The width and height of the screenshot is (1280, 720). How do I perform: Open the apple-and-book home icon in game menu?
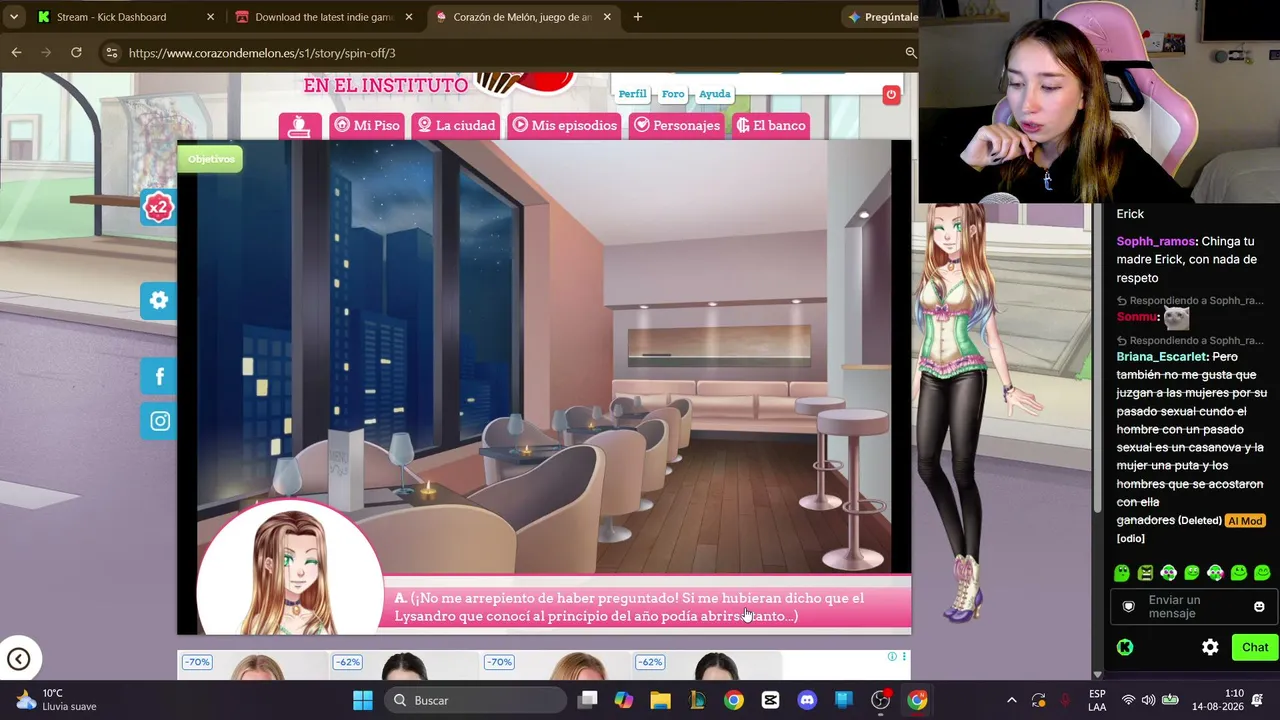click(x=299, y=125)
